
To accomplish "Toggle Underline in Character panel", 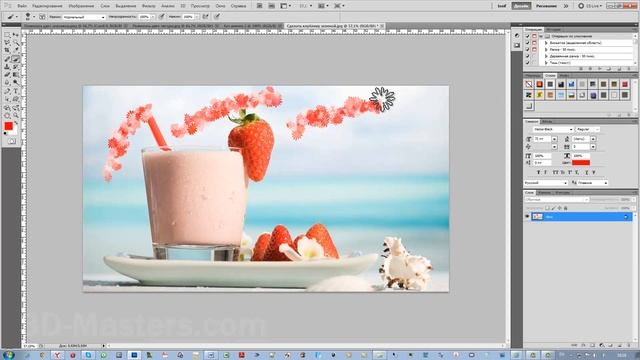I will [x=587, y=172].
